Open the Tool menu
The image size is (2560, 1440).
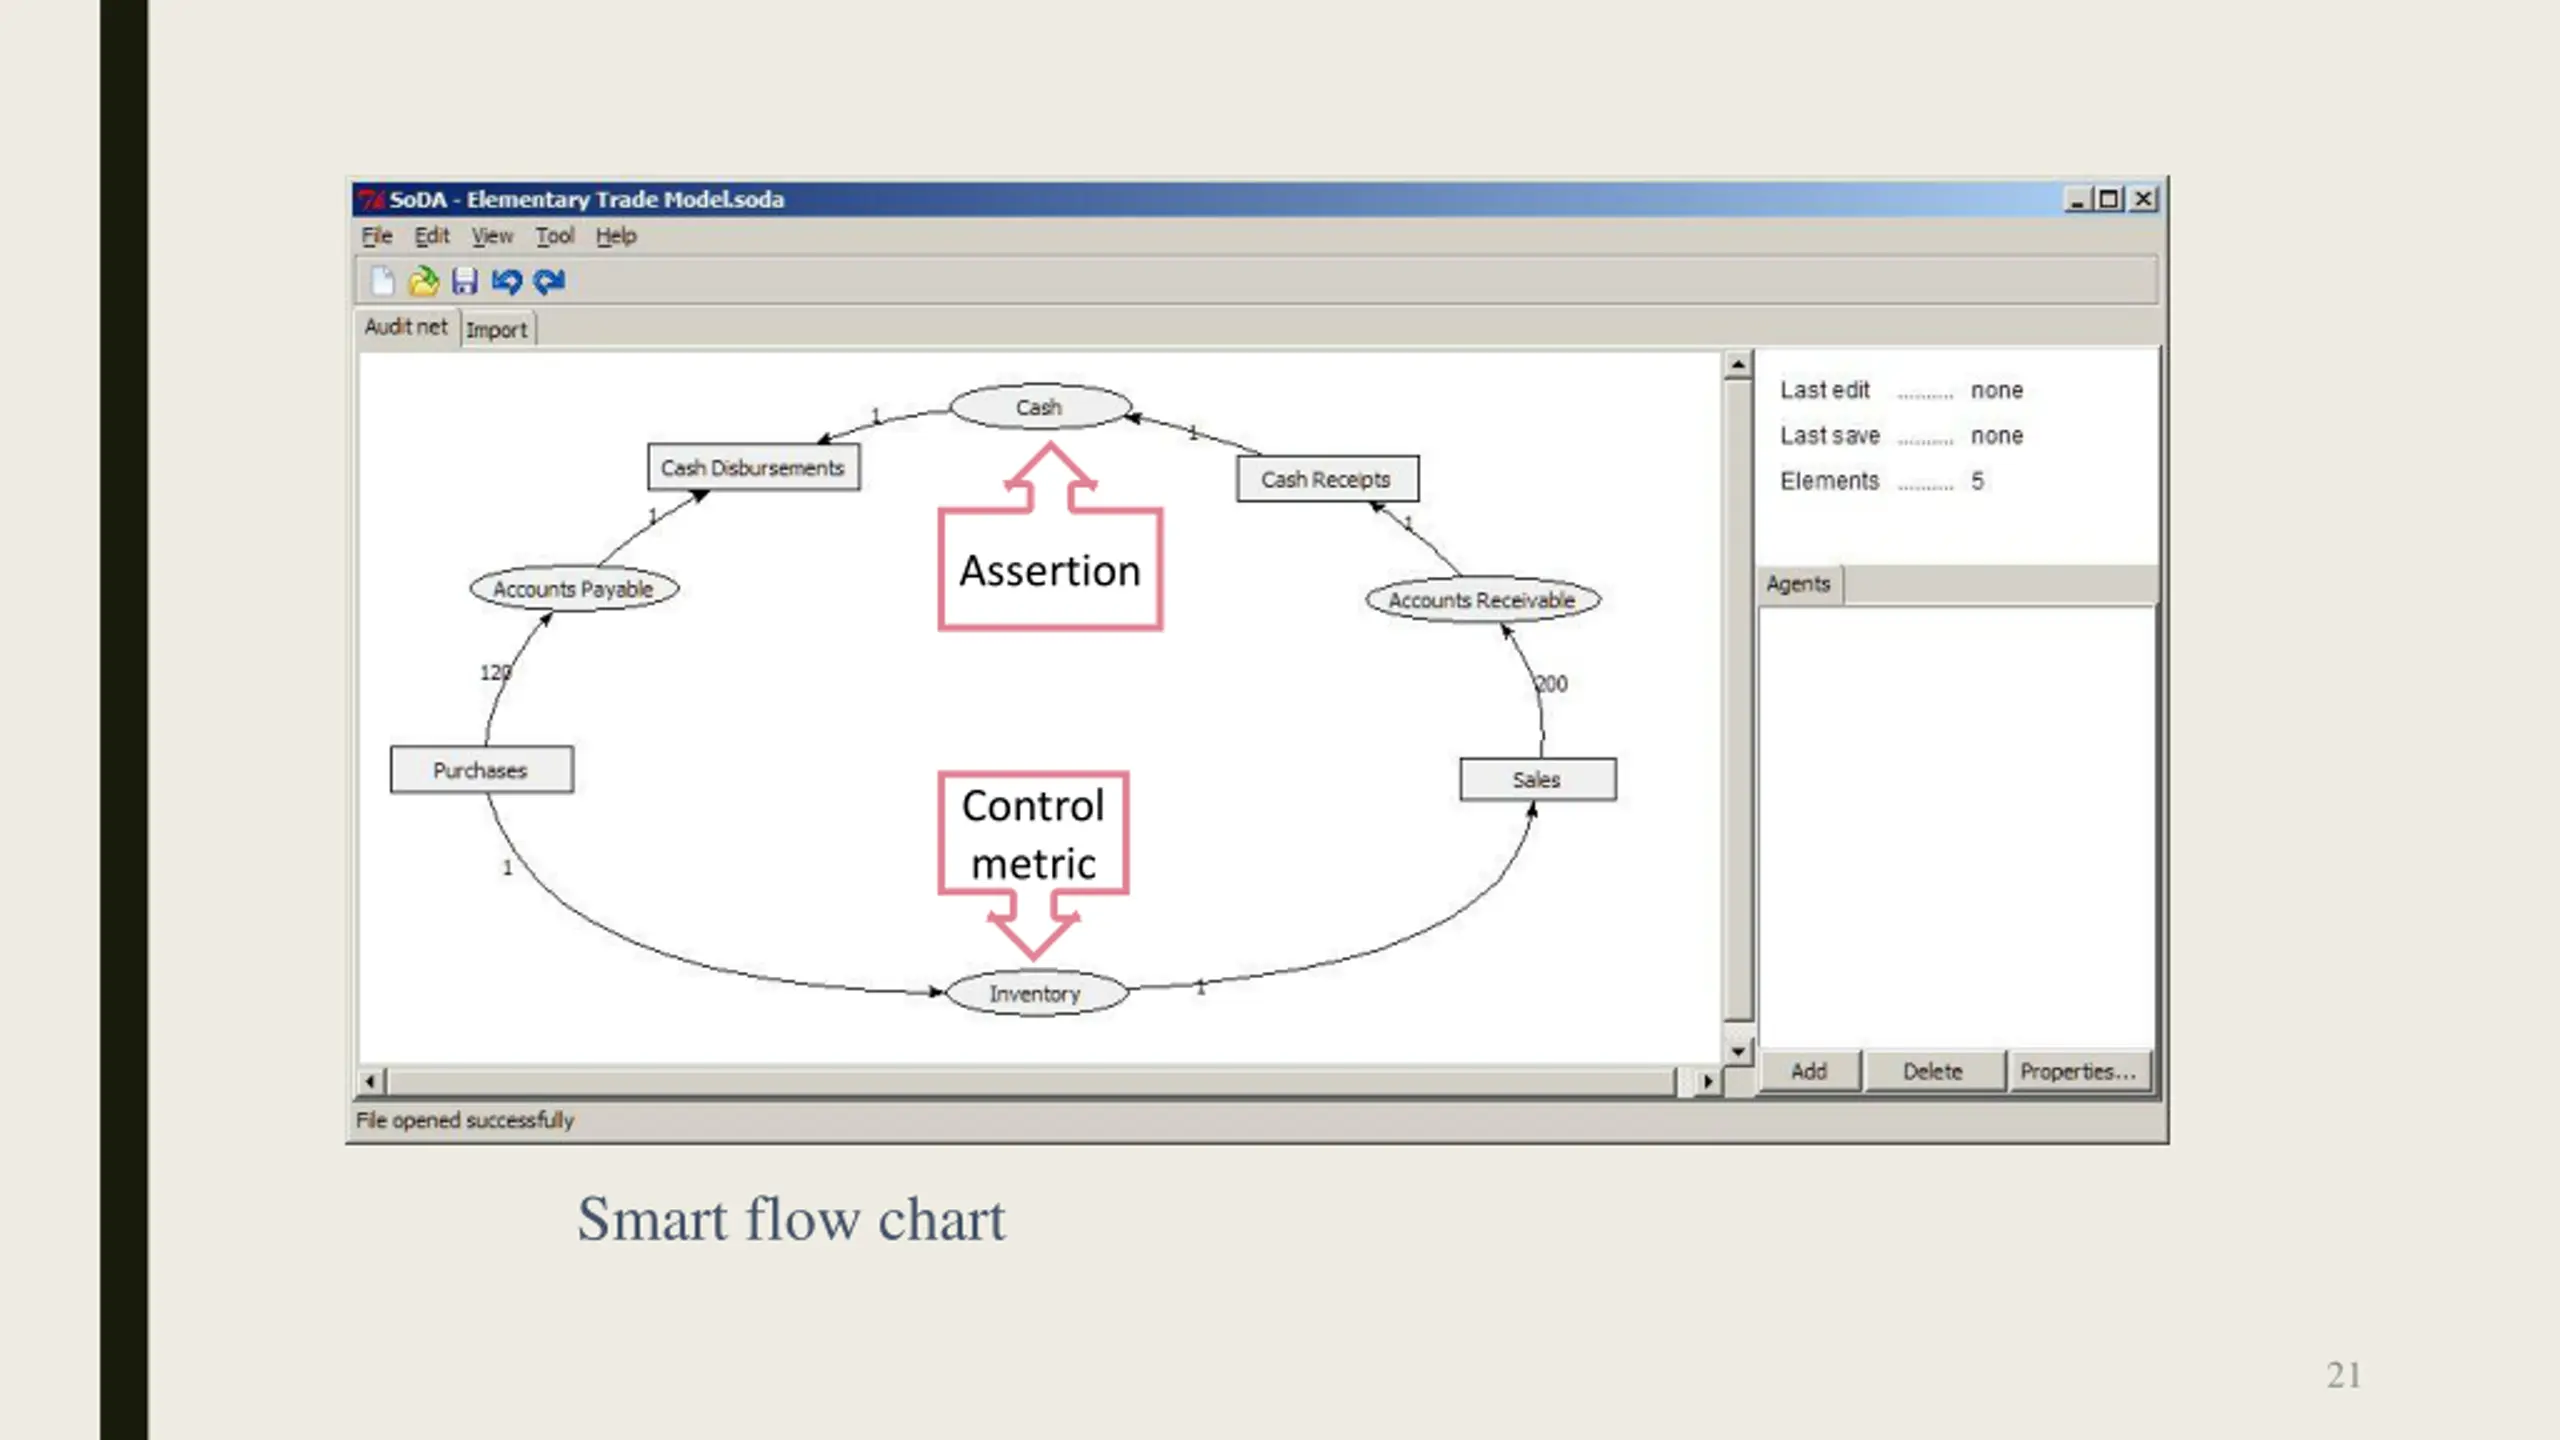click(x=555, y=236)
